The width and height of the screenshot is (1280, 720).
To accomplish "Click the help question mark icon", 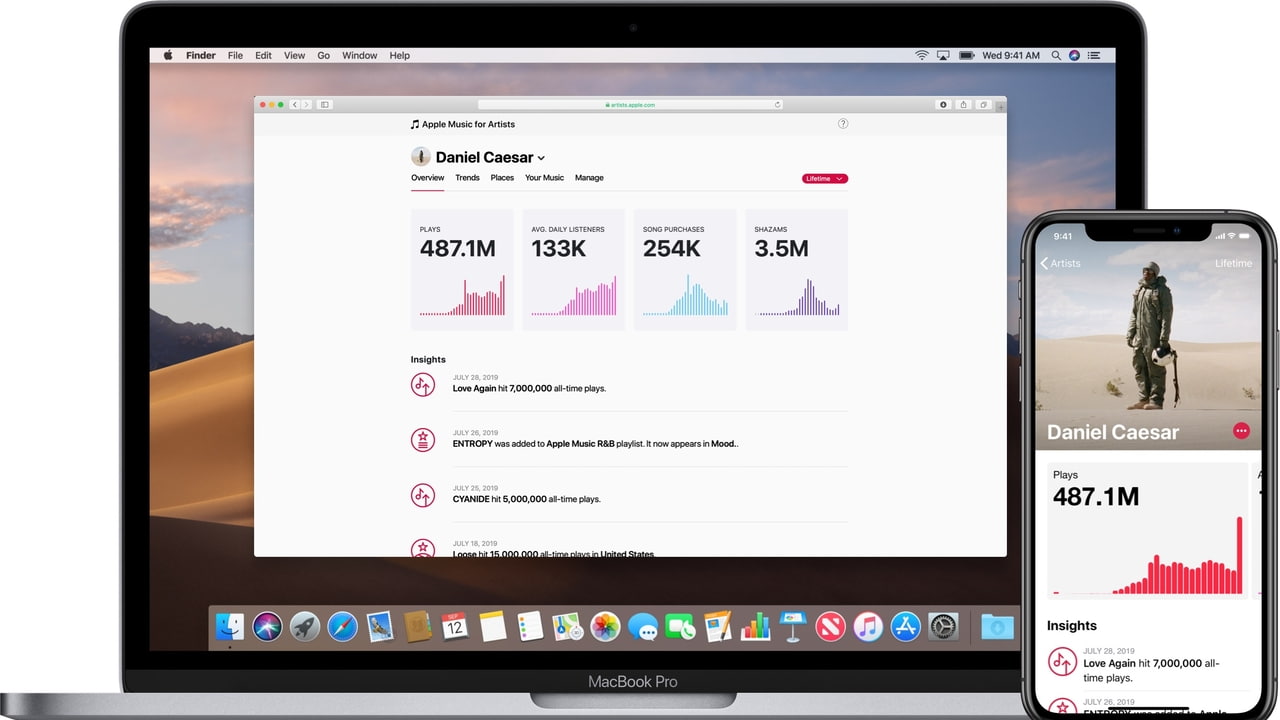I will pos(843,124).
